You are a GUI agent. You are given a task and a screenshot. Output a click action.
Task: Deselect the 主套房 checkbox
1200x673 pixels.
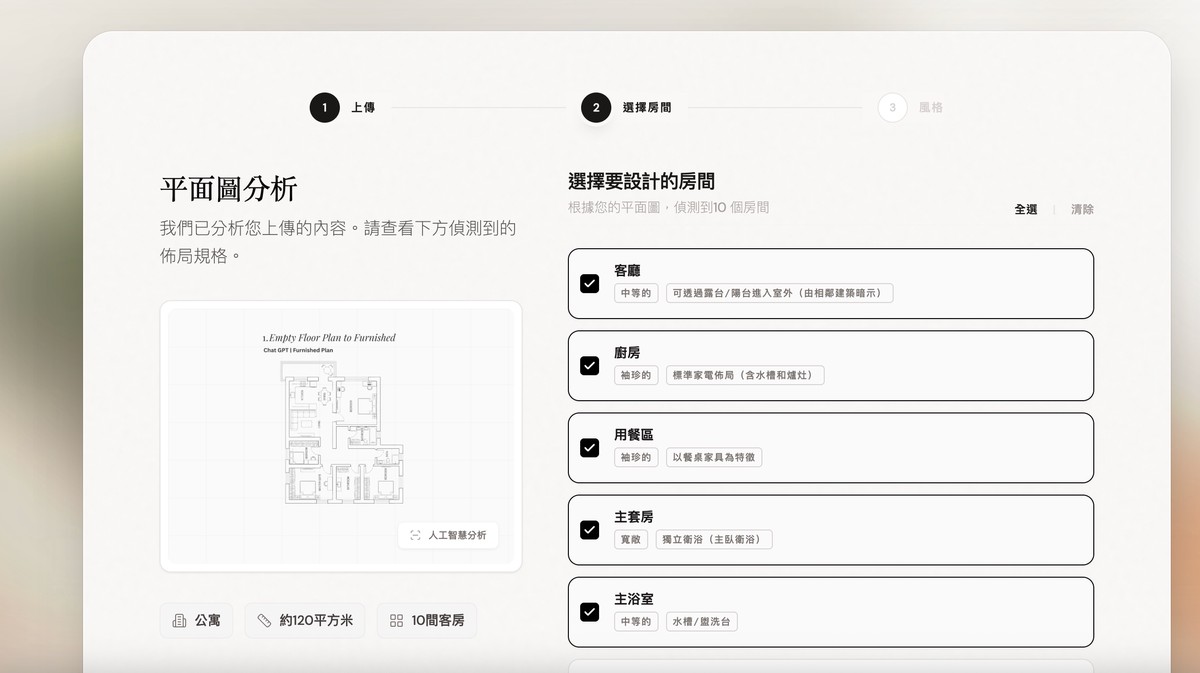point(590,529)
